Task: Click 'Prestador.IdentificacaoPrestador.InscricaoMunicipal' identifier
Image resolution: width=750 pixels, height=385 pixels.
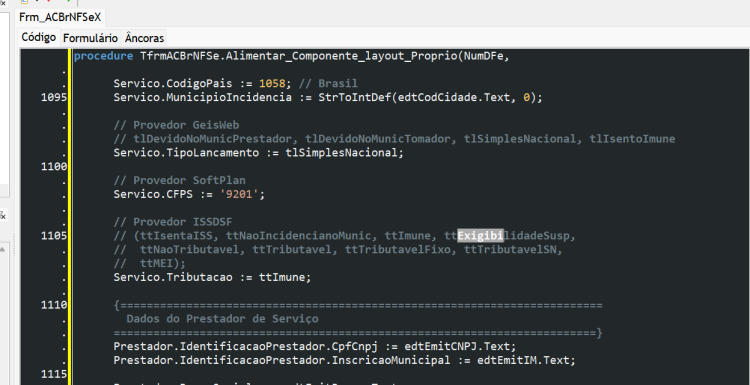Action: pos(282,360)
